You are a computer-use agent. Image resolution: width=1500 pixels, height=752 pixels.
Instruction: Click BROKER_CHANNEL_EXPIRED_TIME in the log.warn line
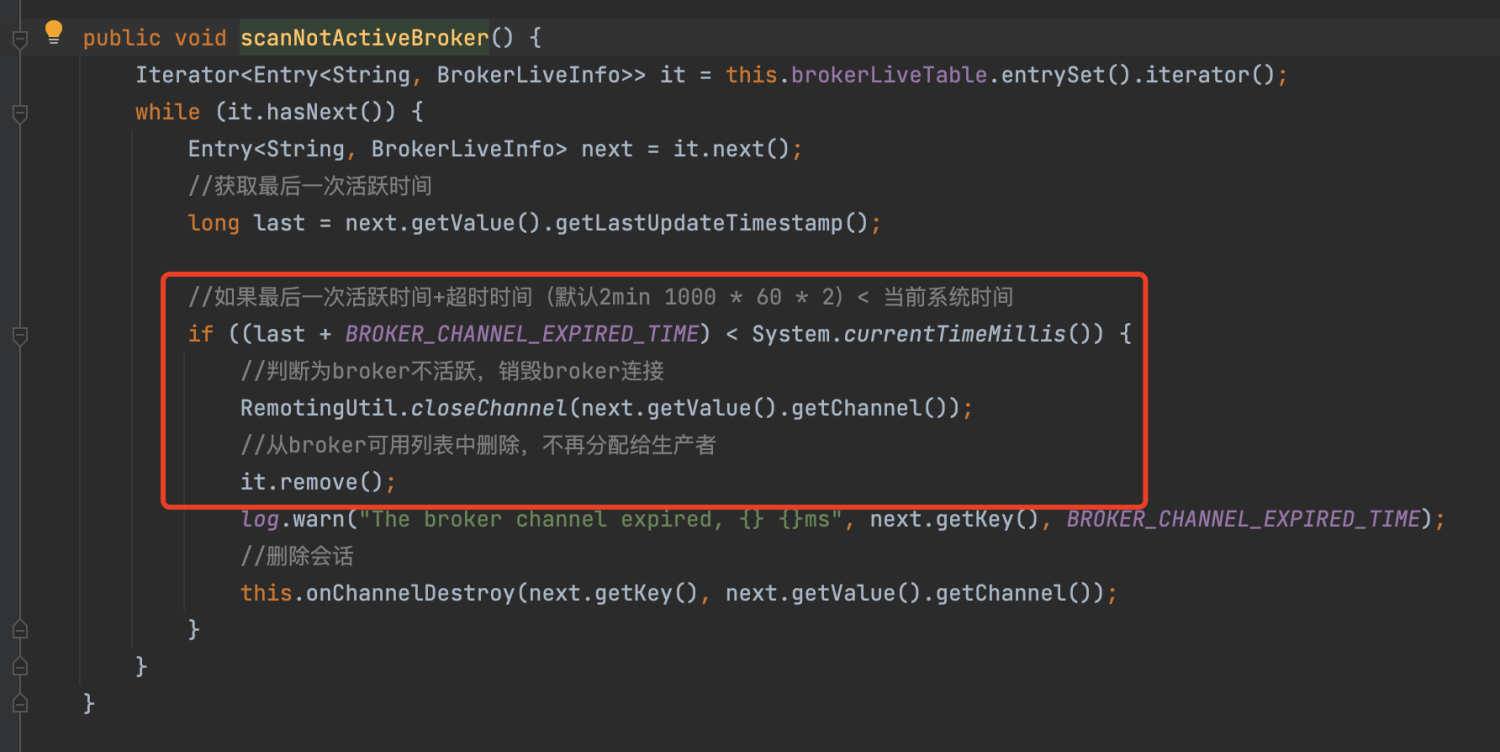pyautogui.click(x=1243, y=519)
